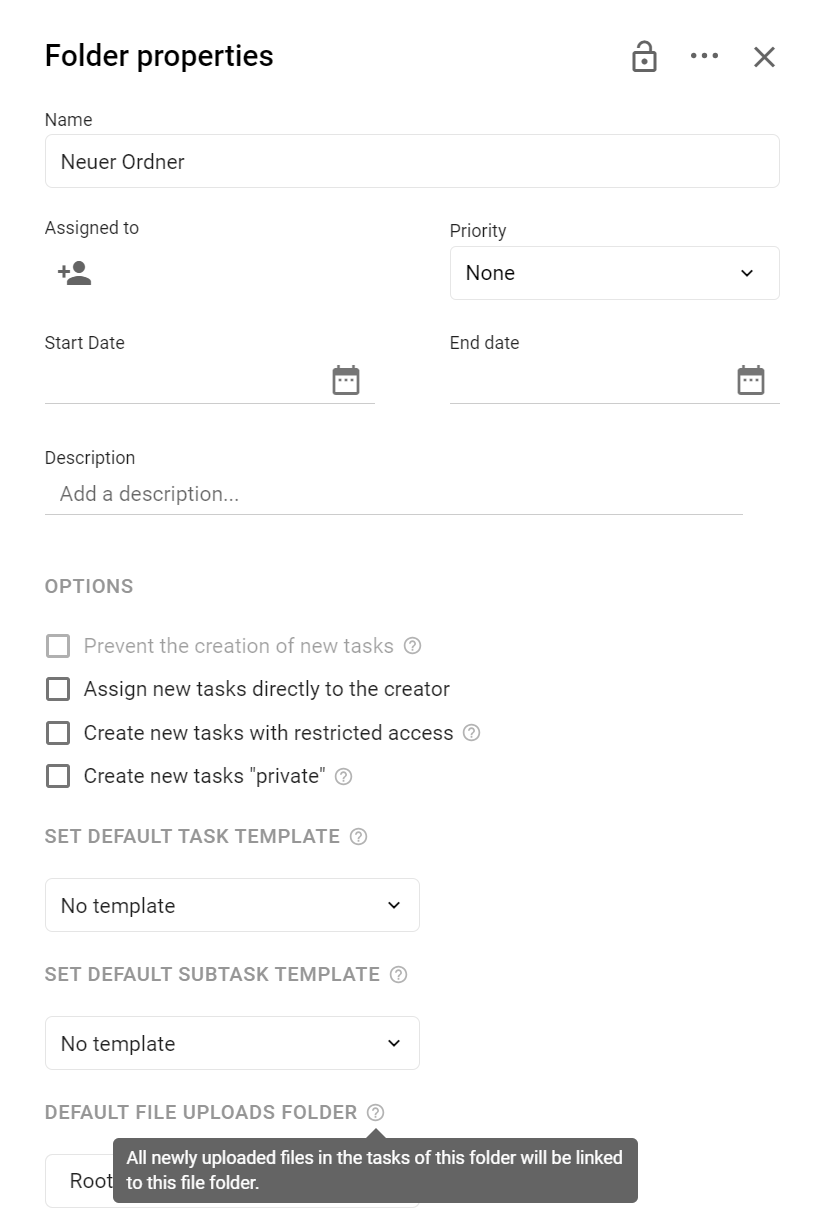Enable Assign new tasks directly to creator
Image resolution: width=825 pixels, height=1223 pixels.
[58, 689]
